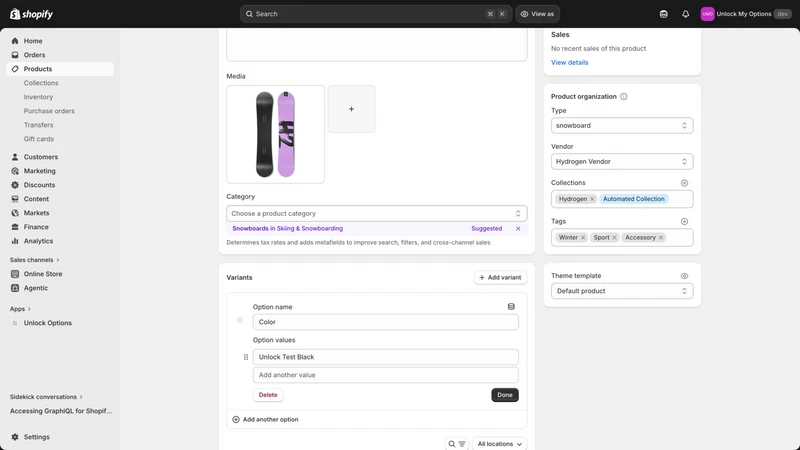Viewport: 800px width, 450px height.
Task: Go to Inventory in the sidebar
Action: coord(38,97)
